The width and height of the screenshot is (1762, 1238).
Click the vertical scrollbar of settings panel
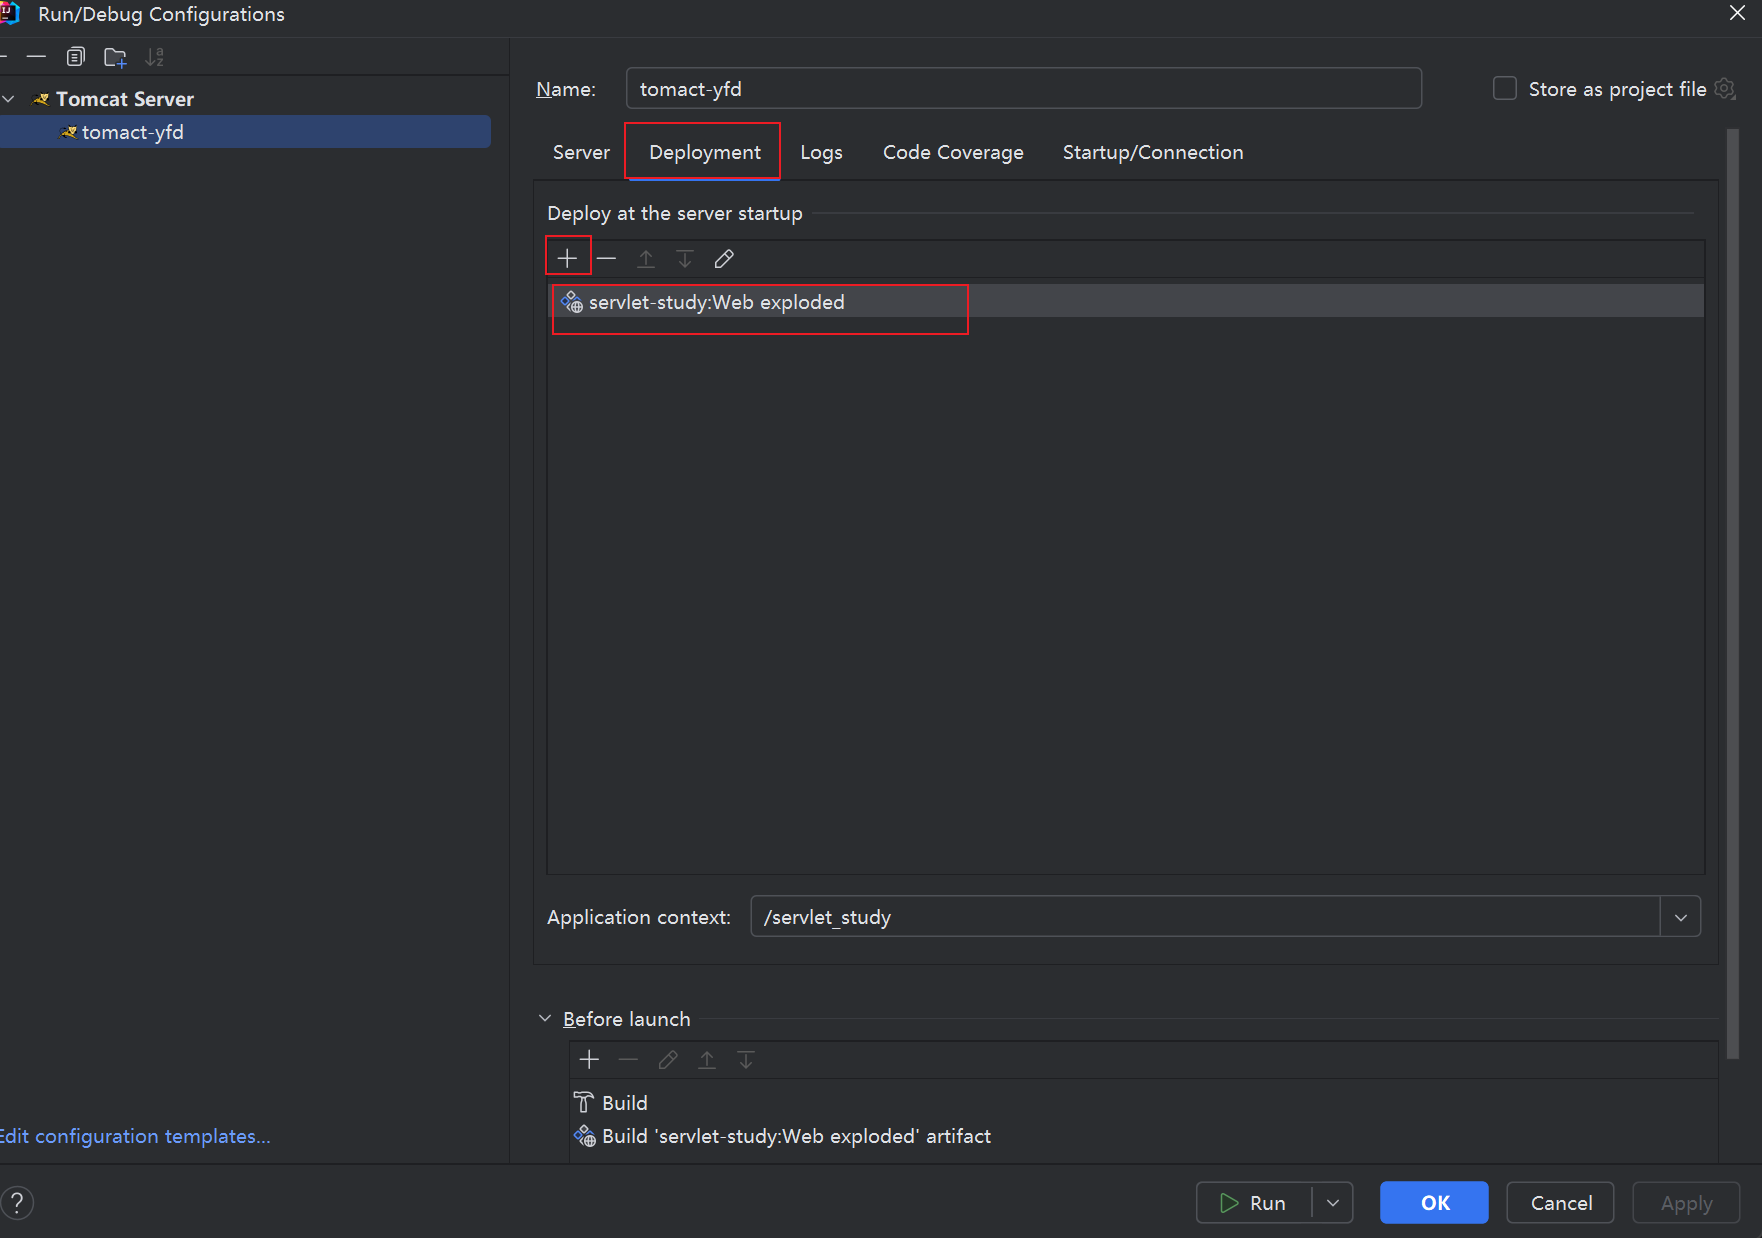pos(1733,592)
